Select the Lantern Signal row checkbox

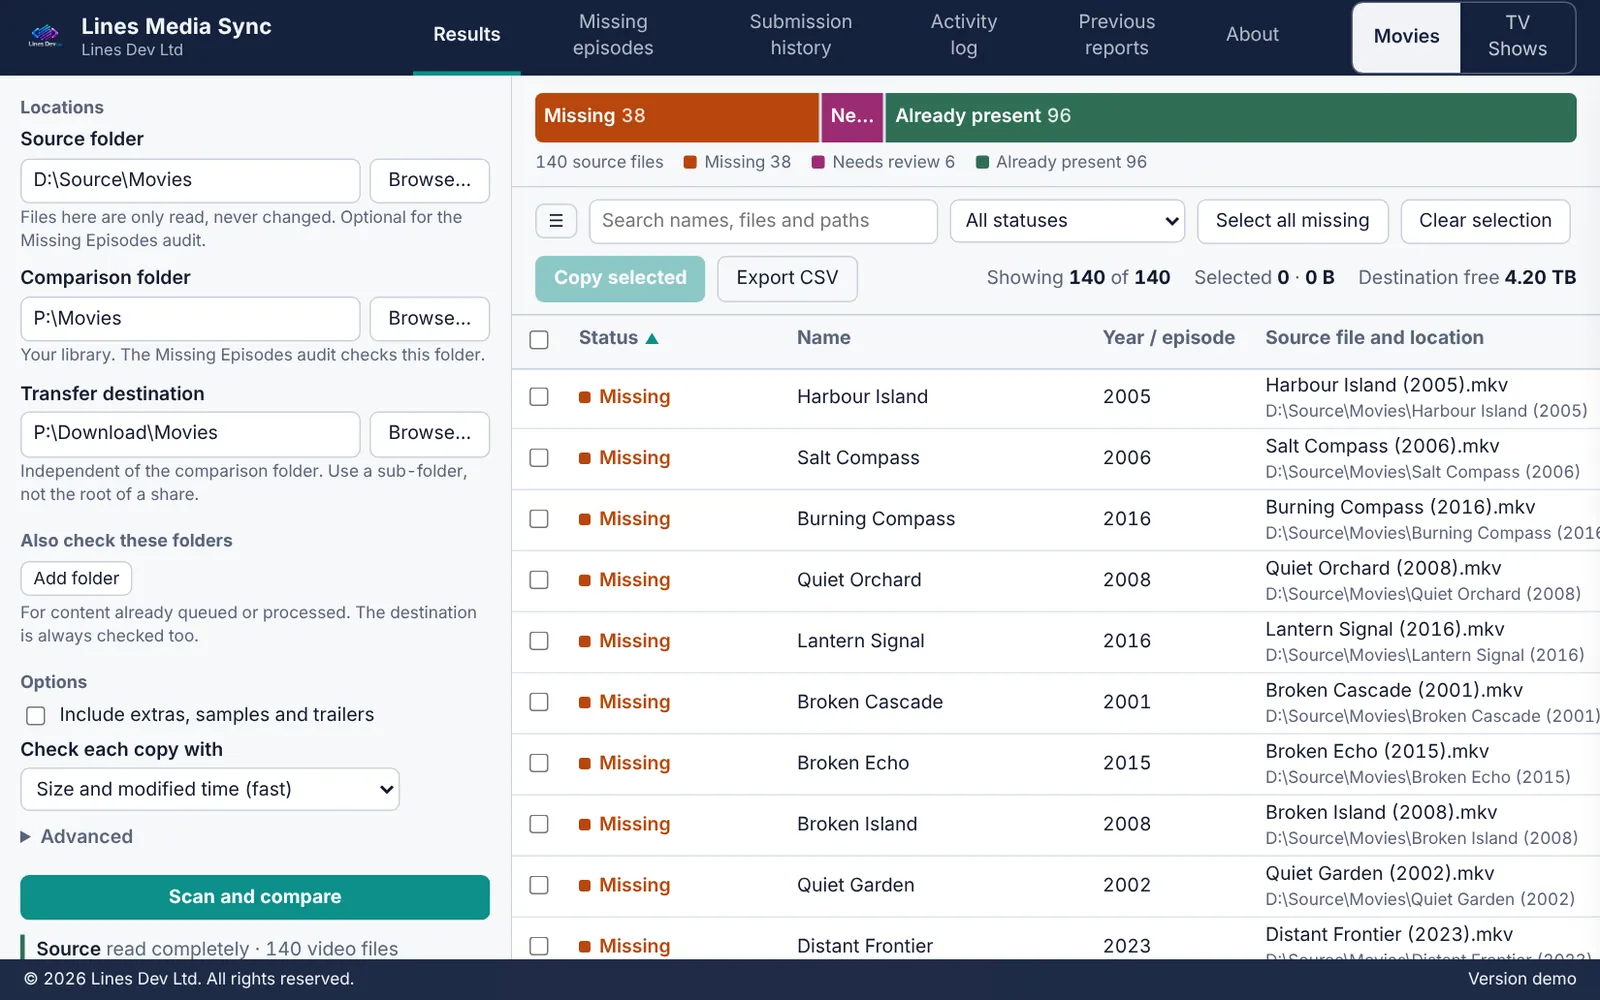pos(539,641)
